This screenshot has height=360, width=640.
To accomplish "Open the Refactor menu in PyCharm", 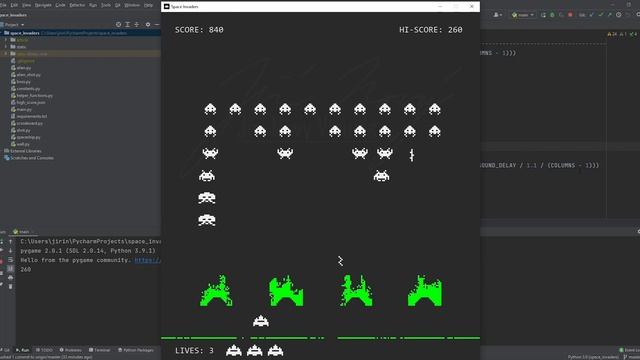I will (x=77, y=5).
